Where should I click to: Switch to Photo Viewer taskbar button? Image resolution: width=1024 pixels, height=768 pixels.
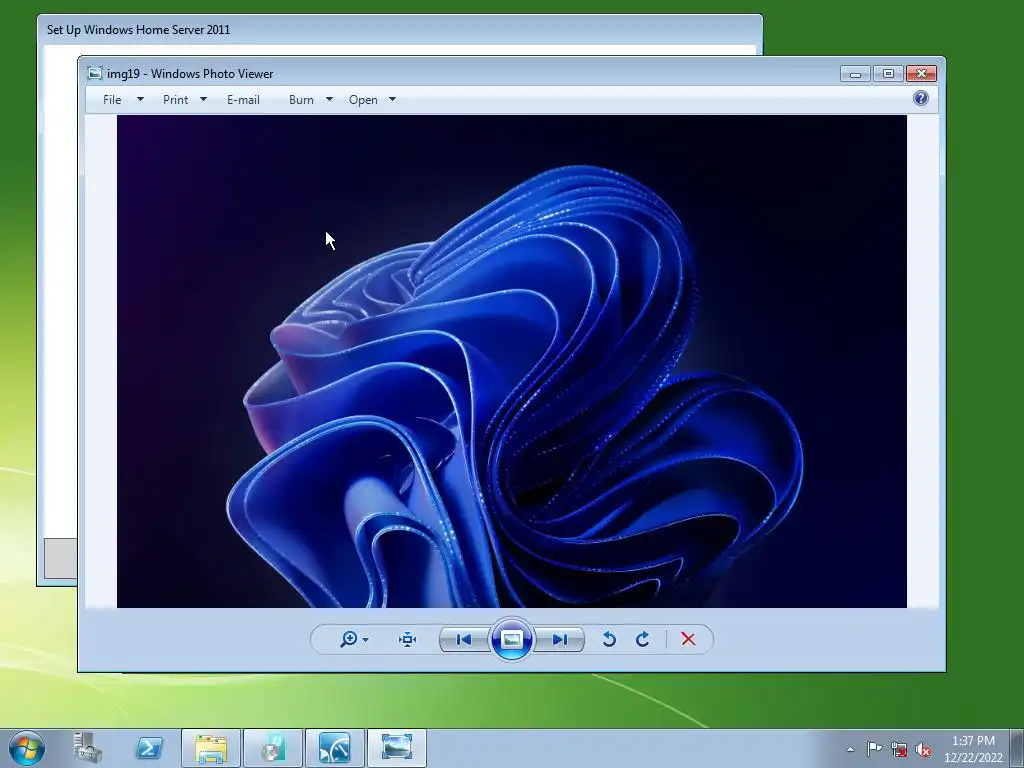coord(397,748)
